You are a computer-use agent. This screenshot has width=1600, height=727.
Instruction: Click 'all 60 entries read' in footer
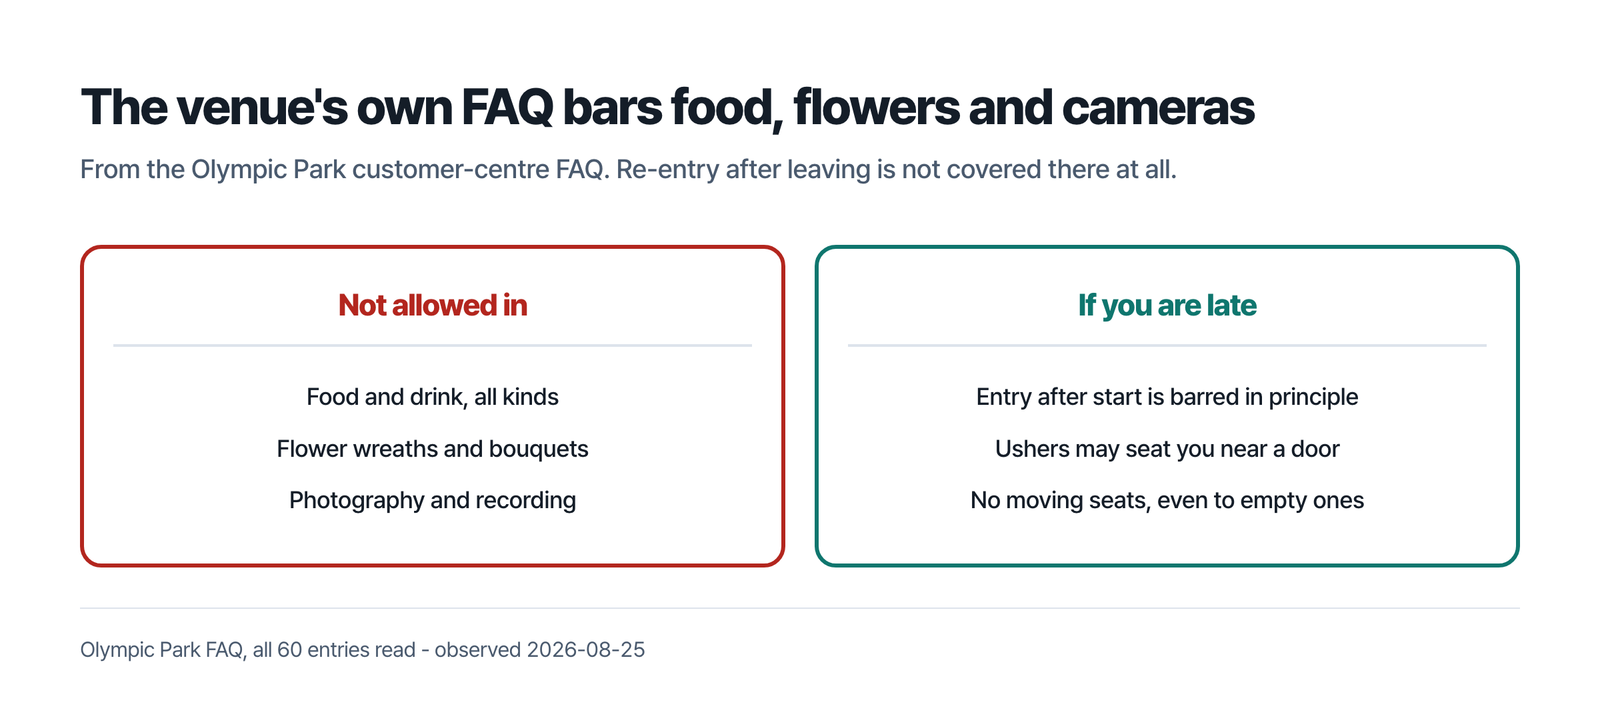pos(334,650)
